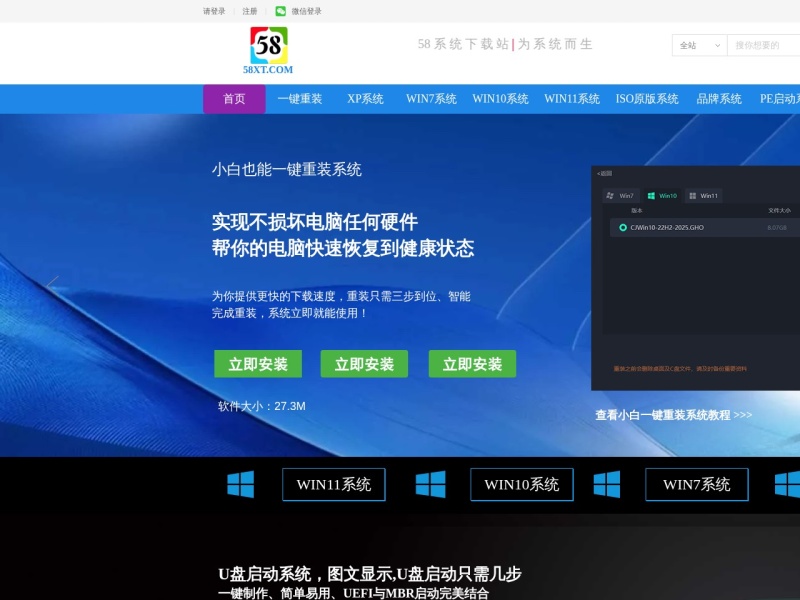800x600 pixels.
Task: Click the WIN7系统 outlined button
Action: 697,484
